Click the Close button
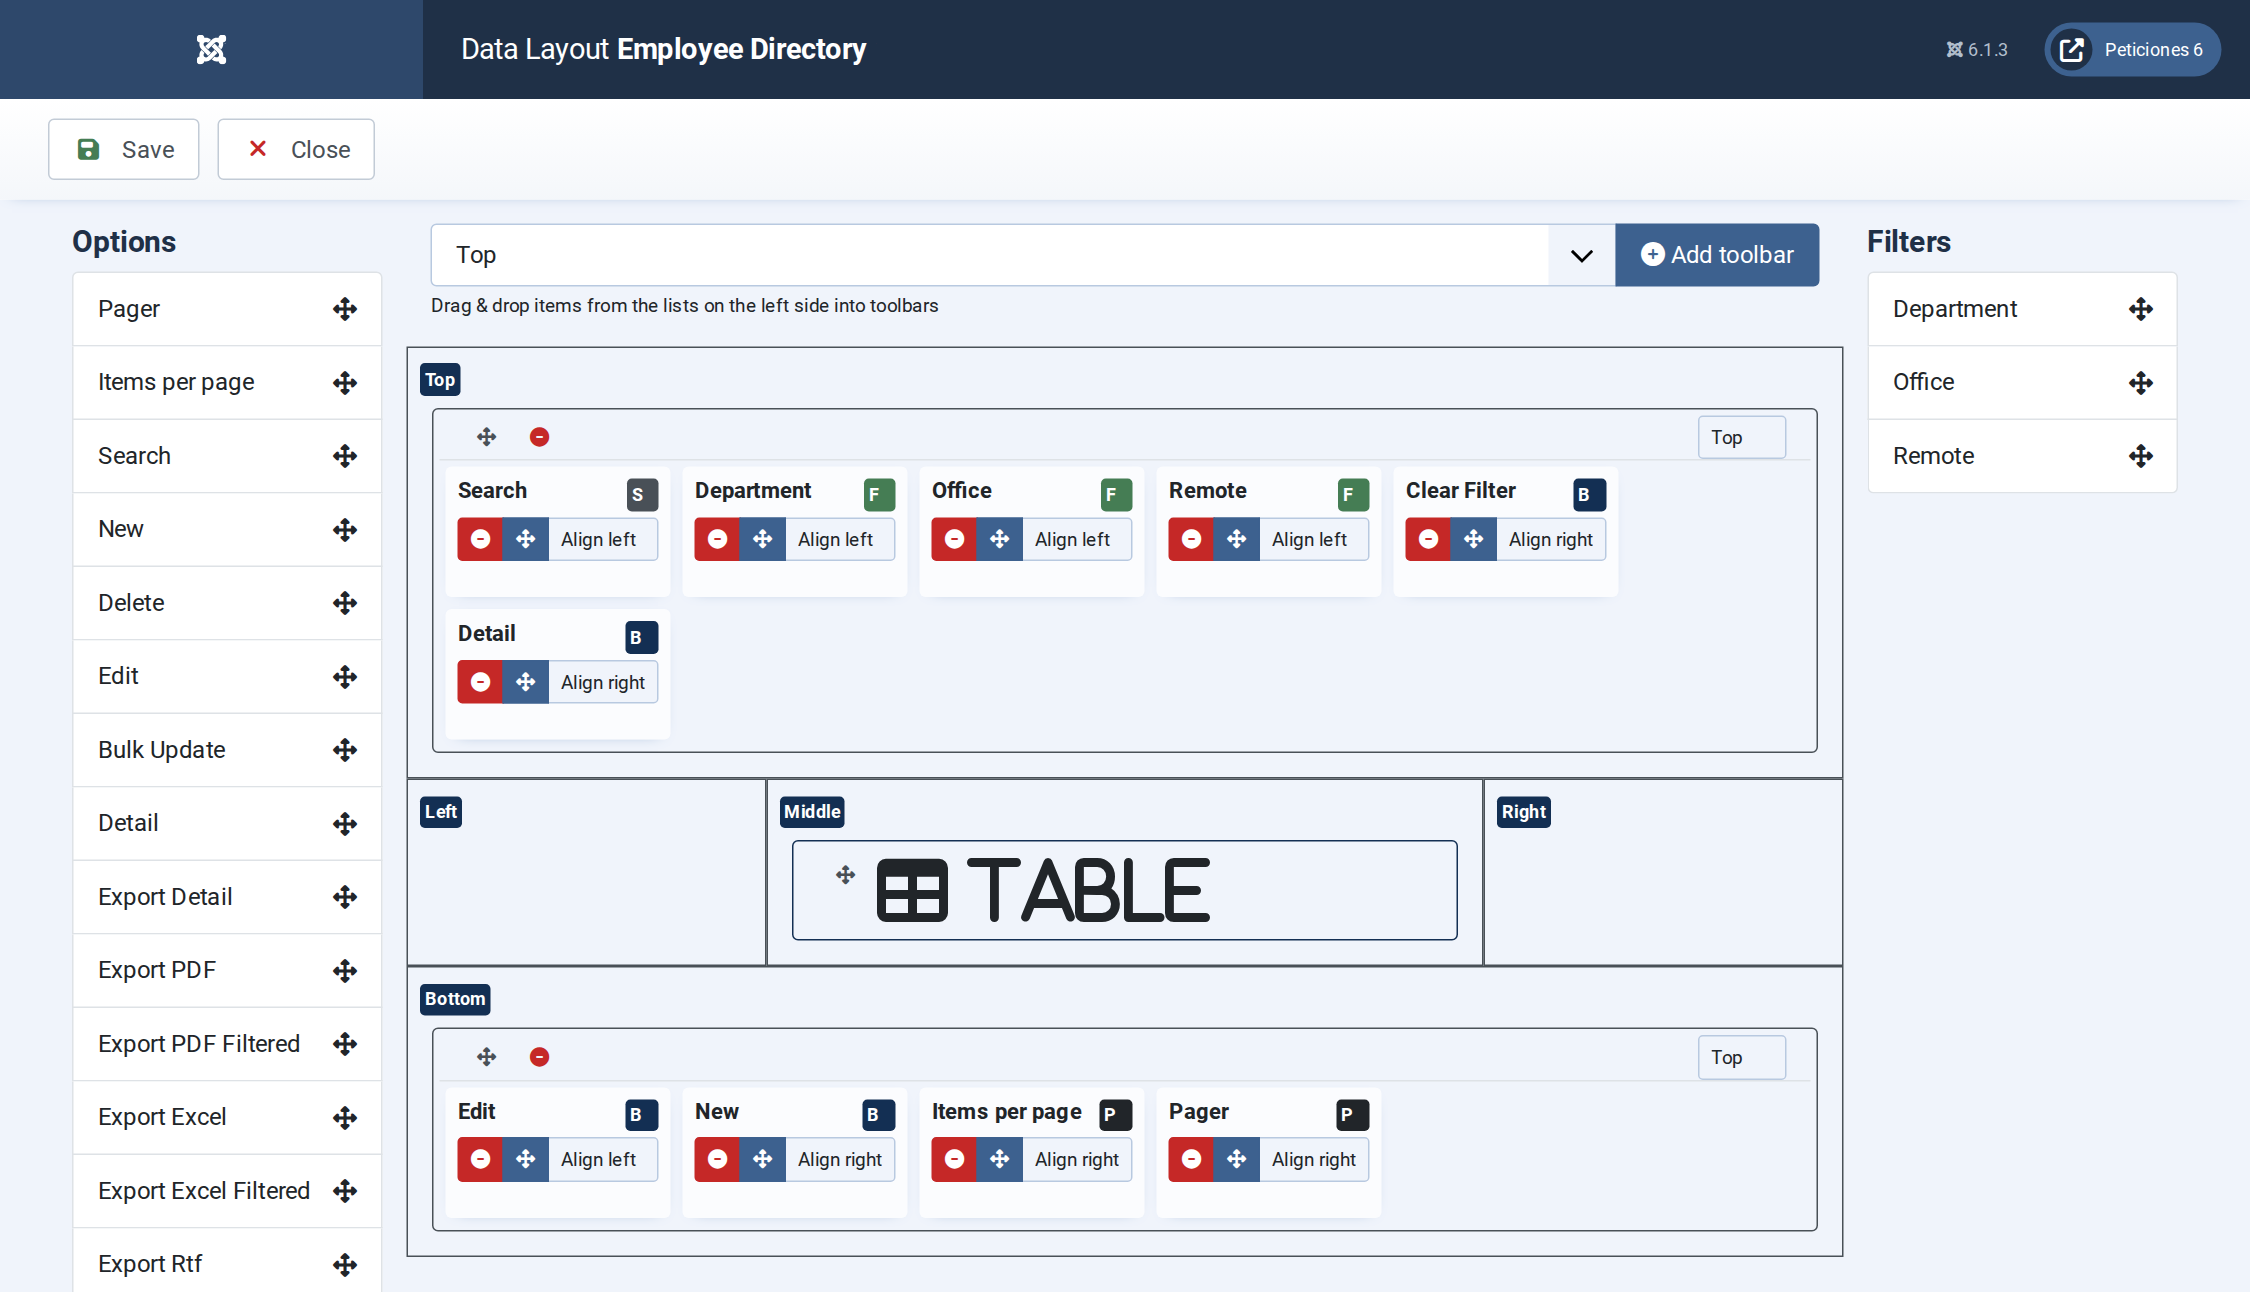Screen dimensions: 2250x1292 [296, 149]
